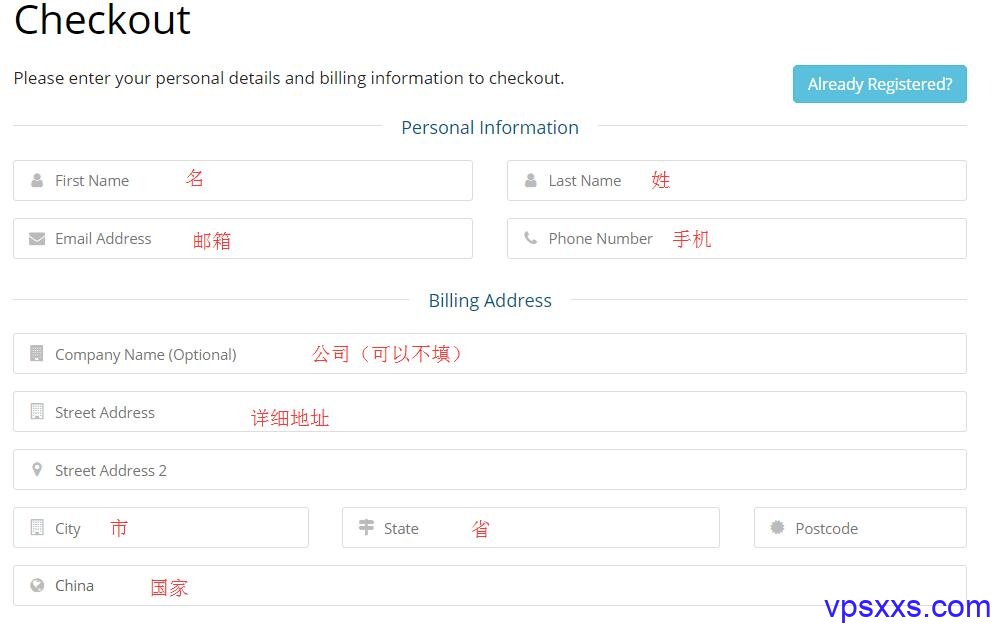1000x629 pixels.
Task: Click the building icon in Company Name
Action: click(x=37, y=353)
